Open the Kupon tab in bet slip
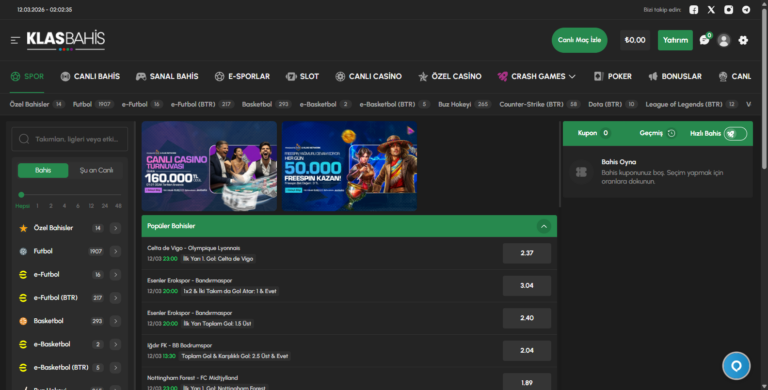 (593, 133)
